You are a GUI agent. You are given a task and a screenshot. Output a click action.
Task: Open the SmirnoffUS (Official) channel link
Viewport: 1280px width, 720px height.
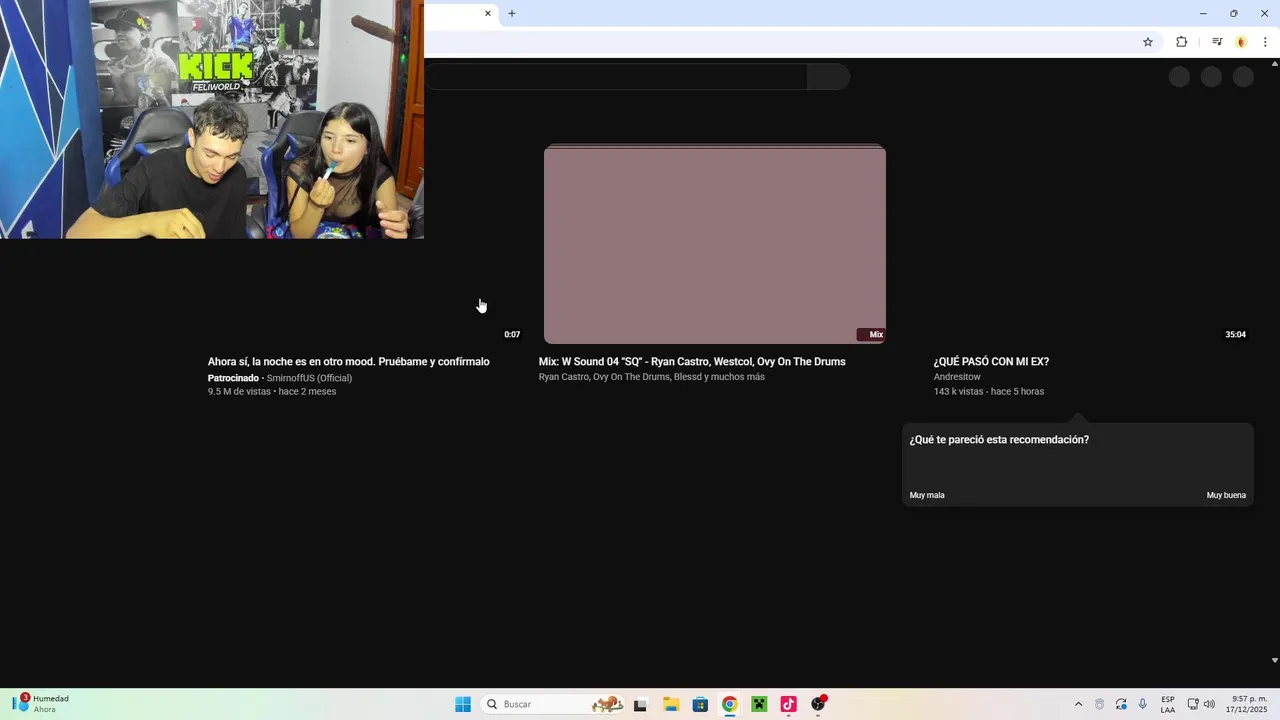[309, 378]
